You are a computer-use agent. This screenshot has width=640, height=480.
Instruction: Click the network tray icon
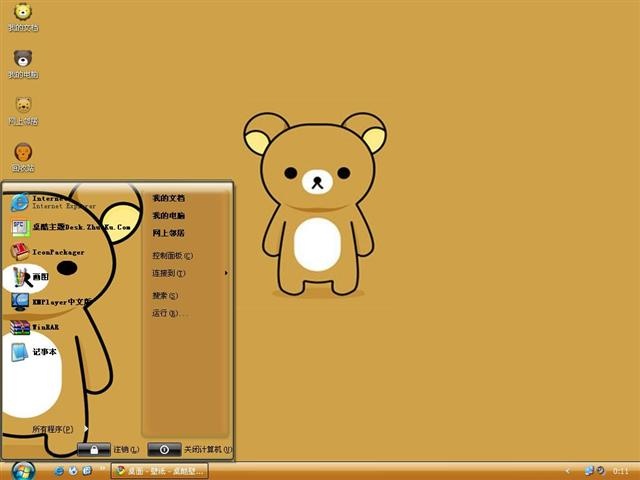click(589, 471)
